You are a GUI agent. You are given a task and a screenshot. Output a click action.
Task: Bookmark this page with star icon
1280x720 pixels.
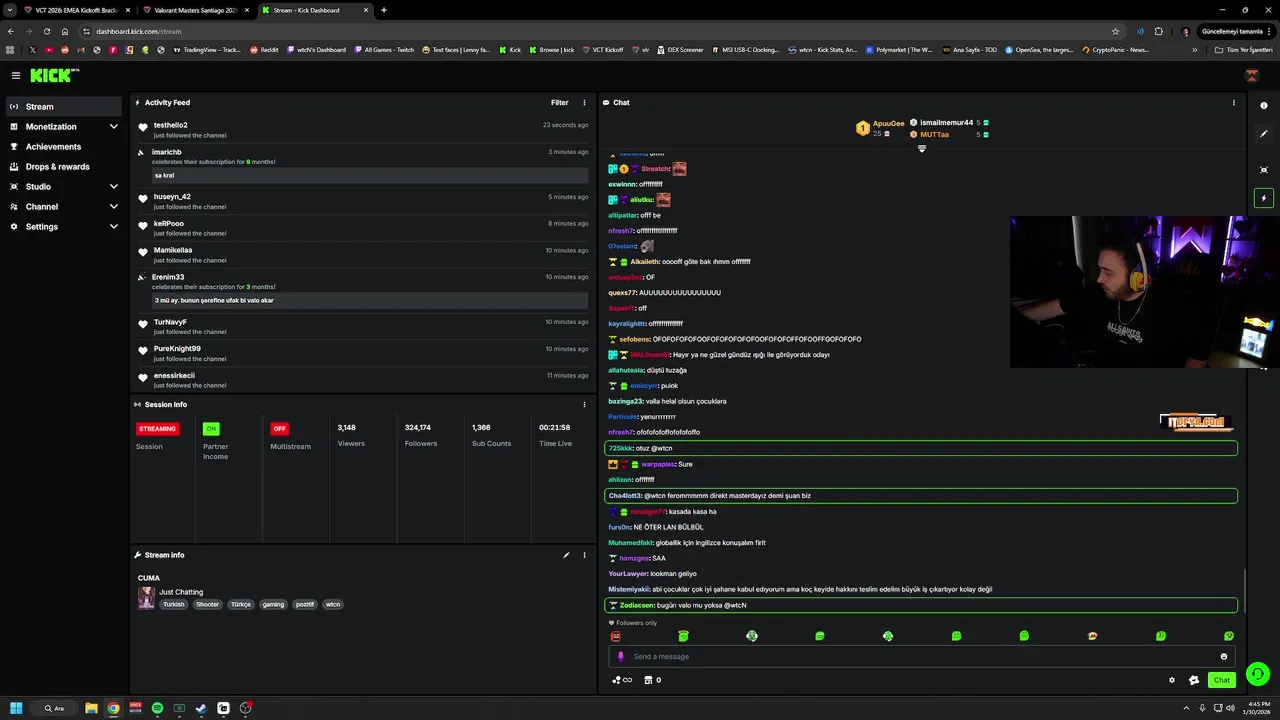tap(1115, 31)
